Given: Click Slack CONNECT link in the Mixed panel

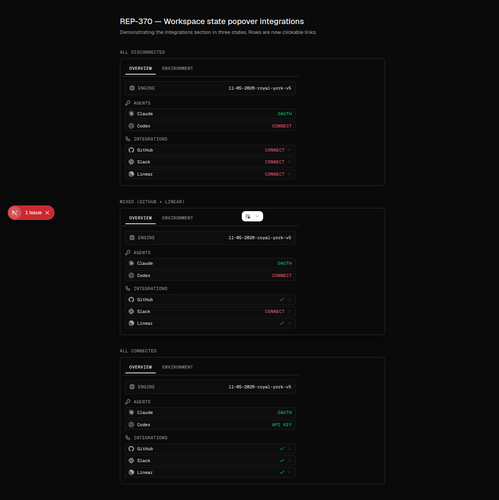Looking at the screenshot, I should [x=275, y=311].
